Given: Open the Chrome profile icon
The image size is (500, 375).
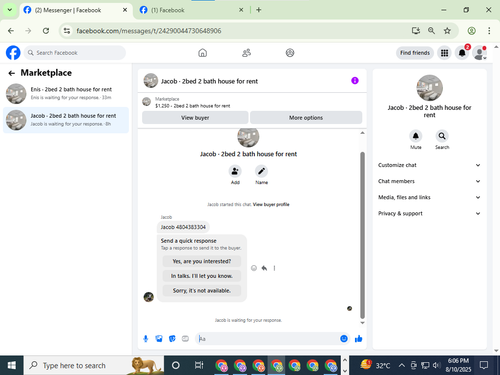Looking at the screenshot, I should click(471, 31).
